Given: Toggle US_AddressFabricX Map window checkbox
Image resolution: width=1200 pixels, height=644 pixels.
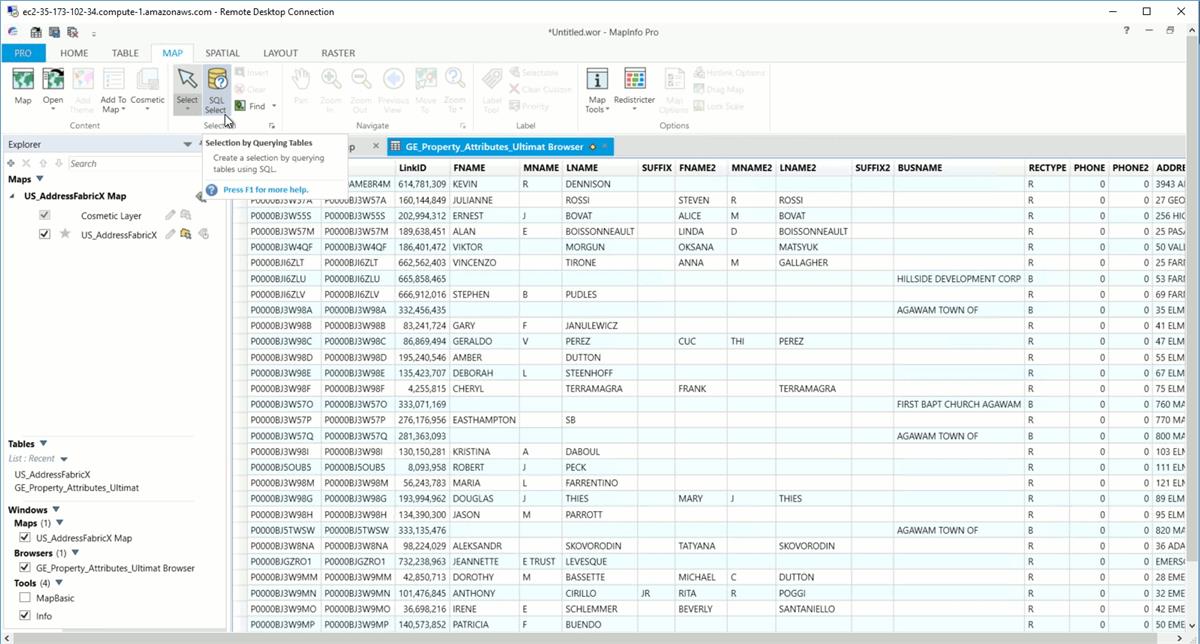Looking at the screenshot, I should pyautogui.click(x=25, y=538).
